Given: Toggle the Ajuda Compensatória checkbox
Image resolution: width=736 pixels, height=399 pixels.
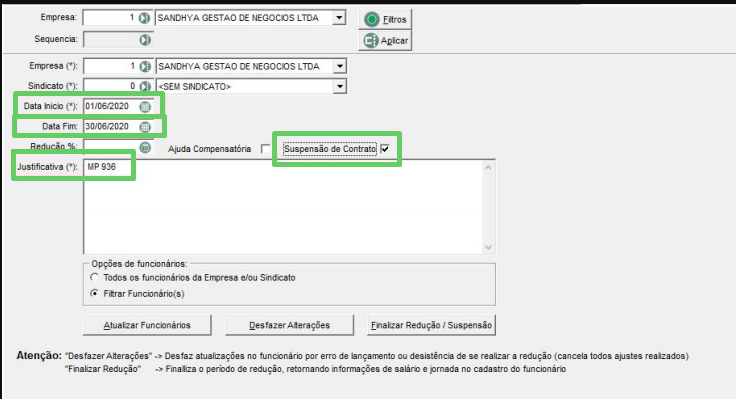Looking at the screenshot, I should point(266,149).
